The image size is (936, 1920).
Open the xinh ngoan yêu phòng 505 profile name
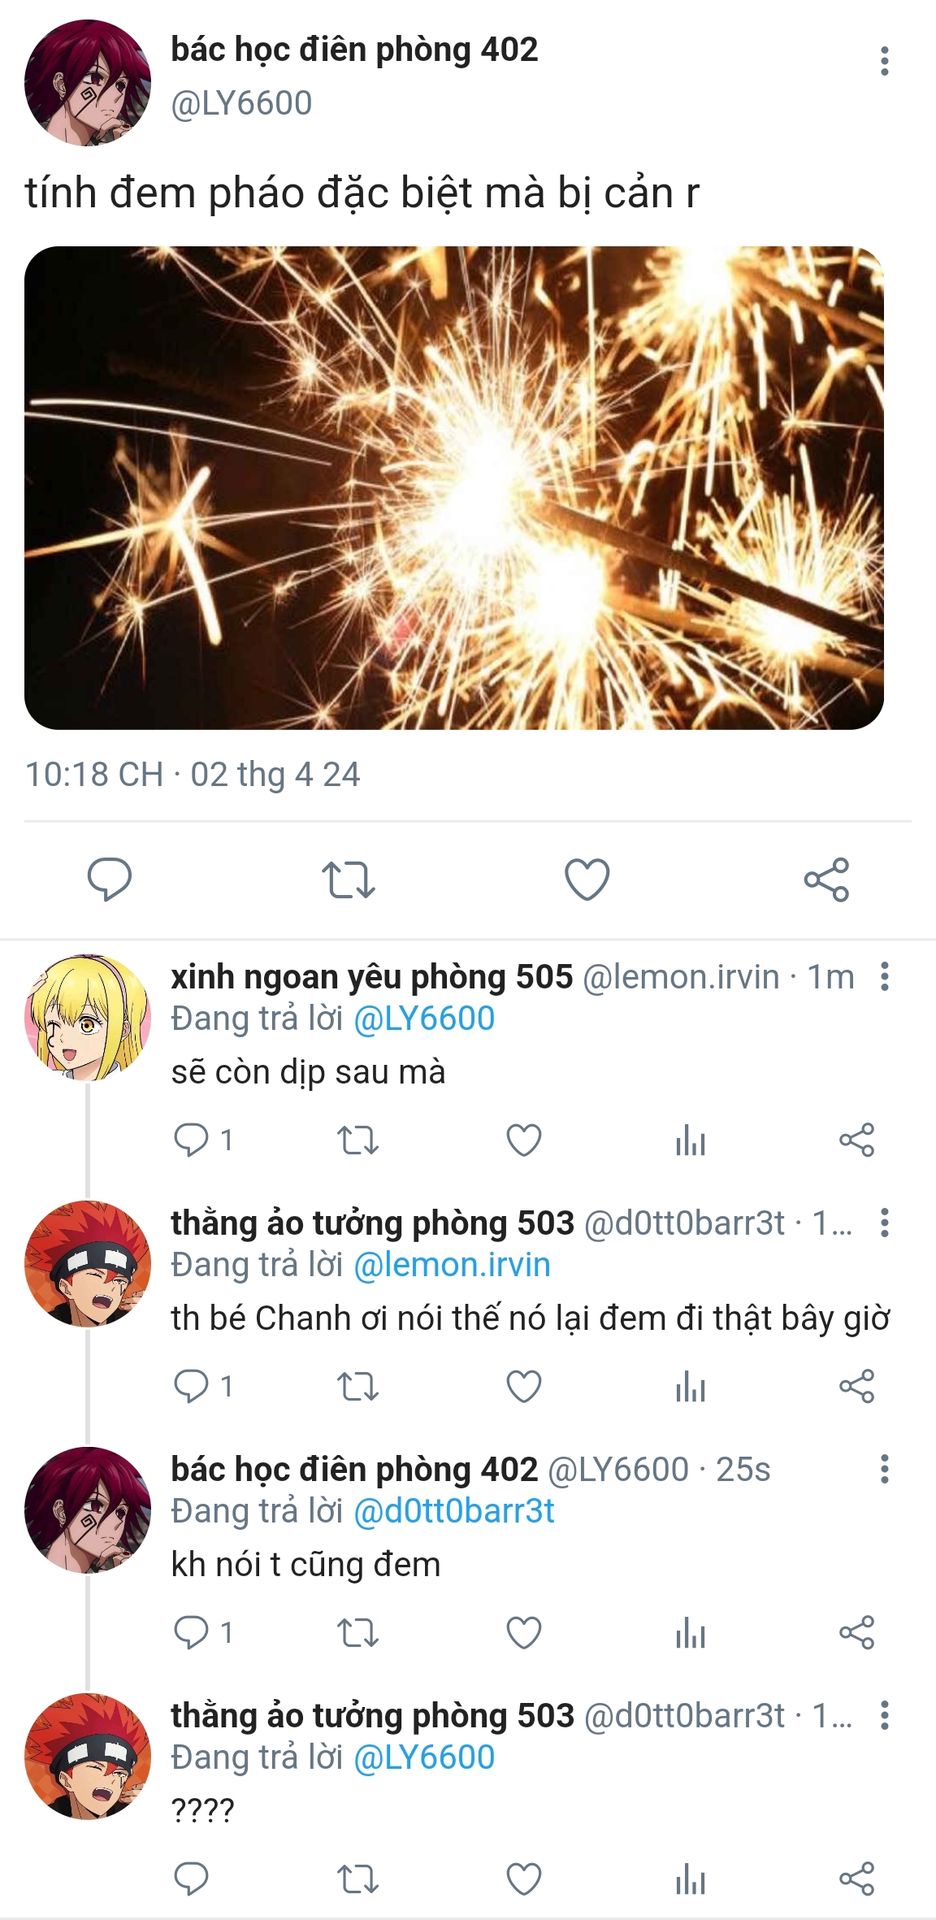[x=372, y=977]
